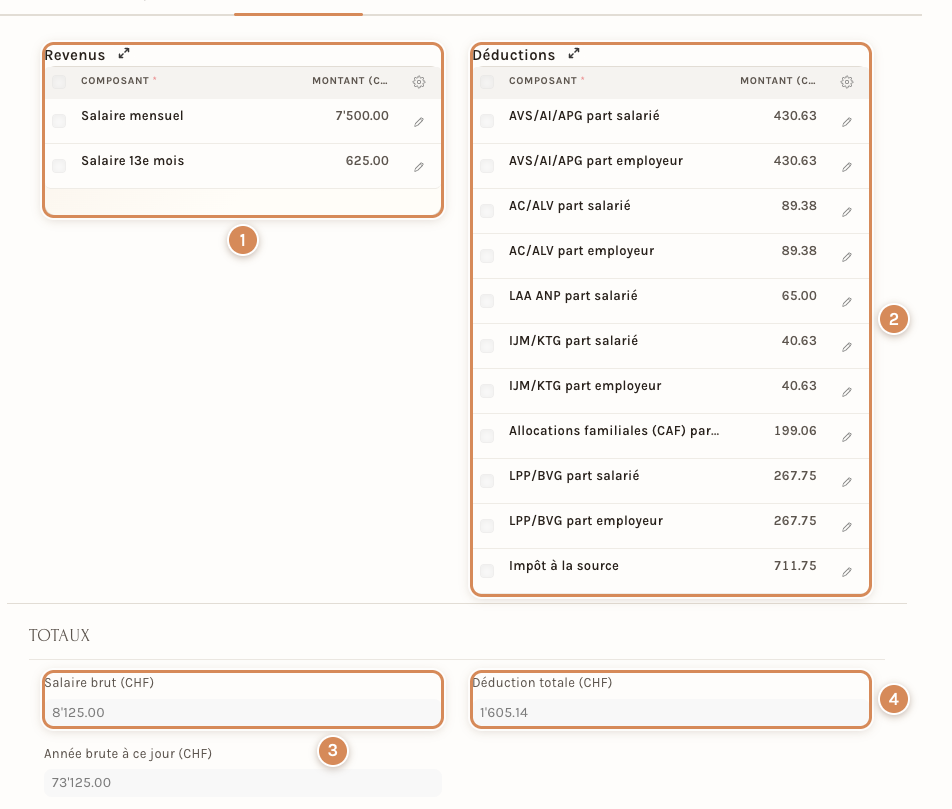Viewport: 952px width, 809px height.
Task: Click the LPP/BVG part salarié component name
Action: pyautogui.click(x=574, y=476)
